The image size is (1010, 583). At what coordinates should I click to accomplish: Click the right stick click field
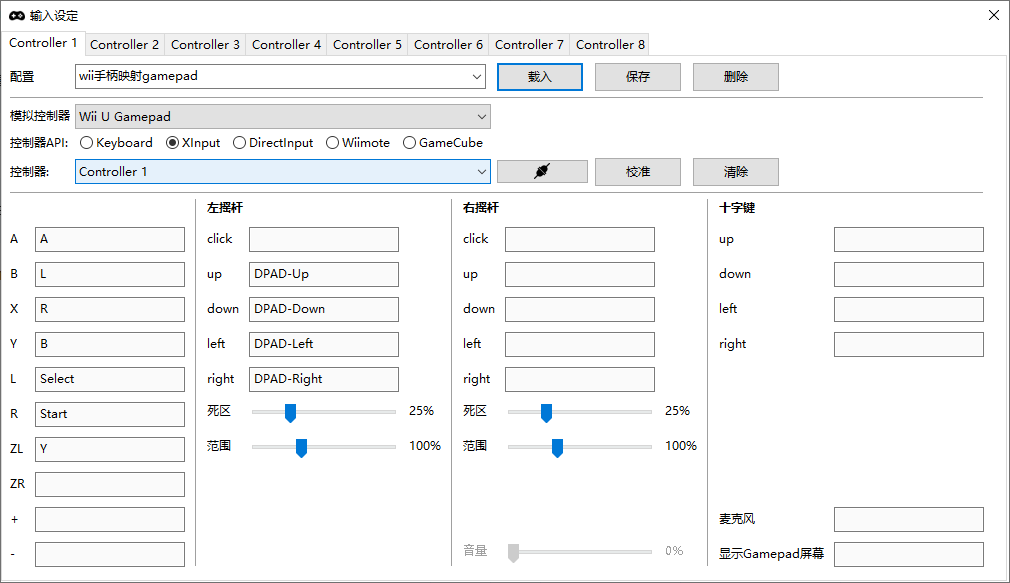click(x=580, y=239)
